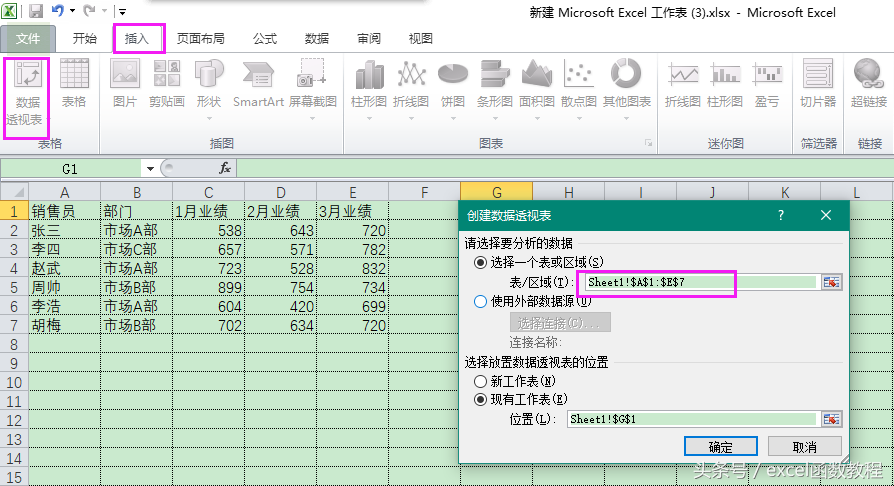894x486 pixels.
Task: Open the Name Box dropdown arrow
Action: [x=150, y=169]
